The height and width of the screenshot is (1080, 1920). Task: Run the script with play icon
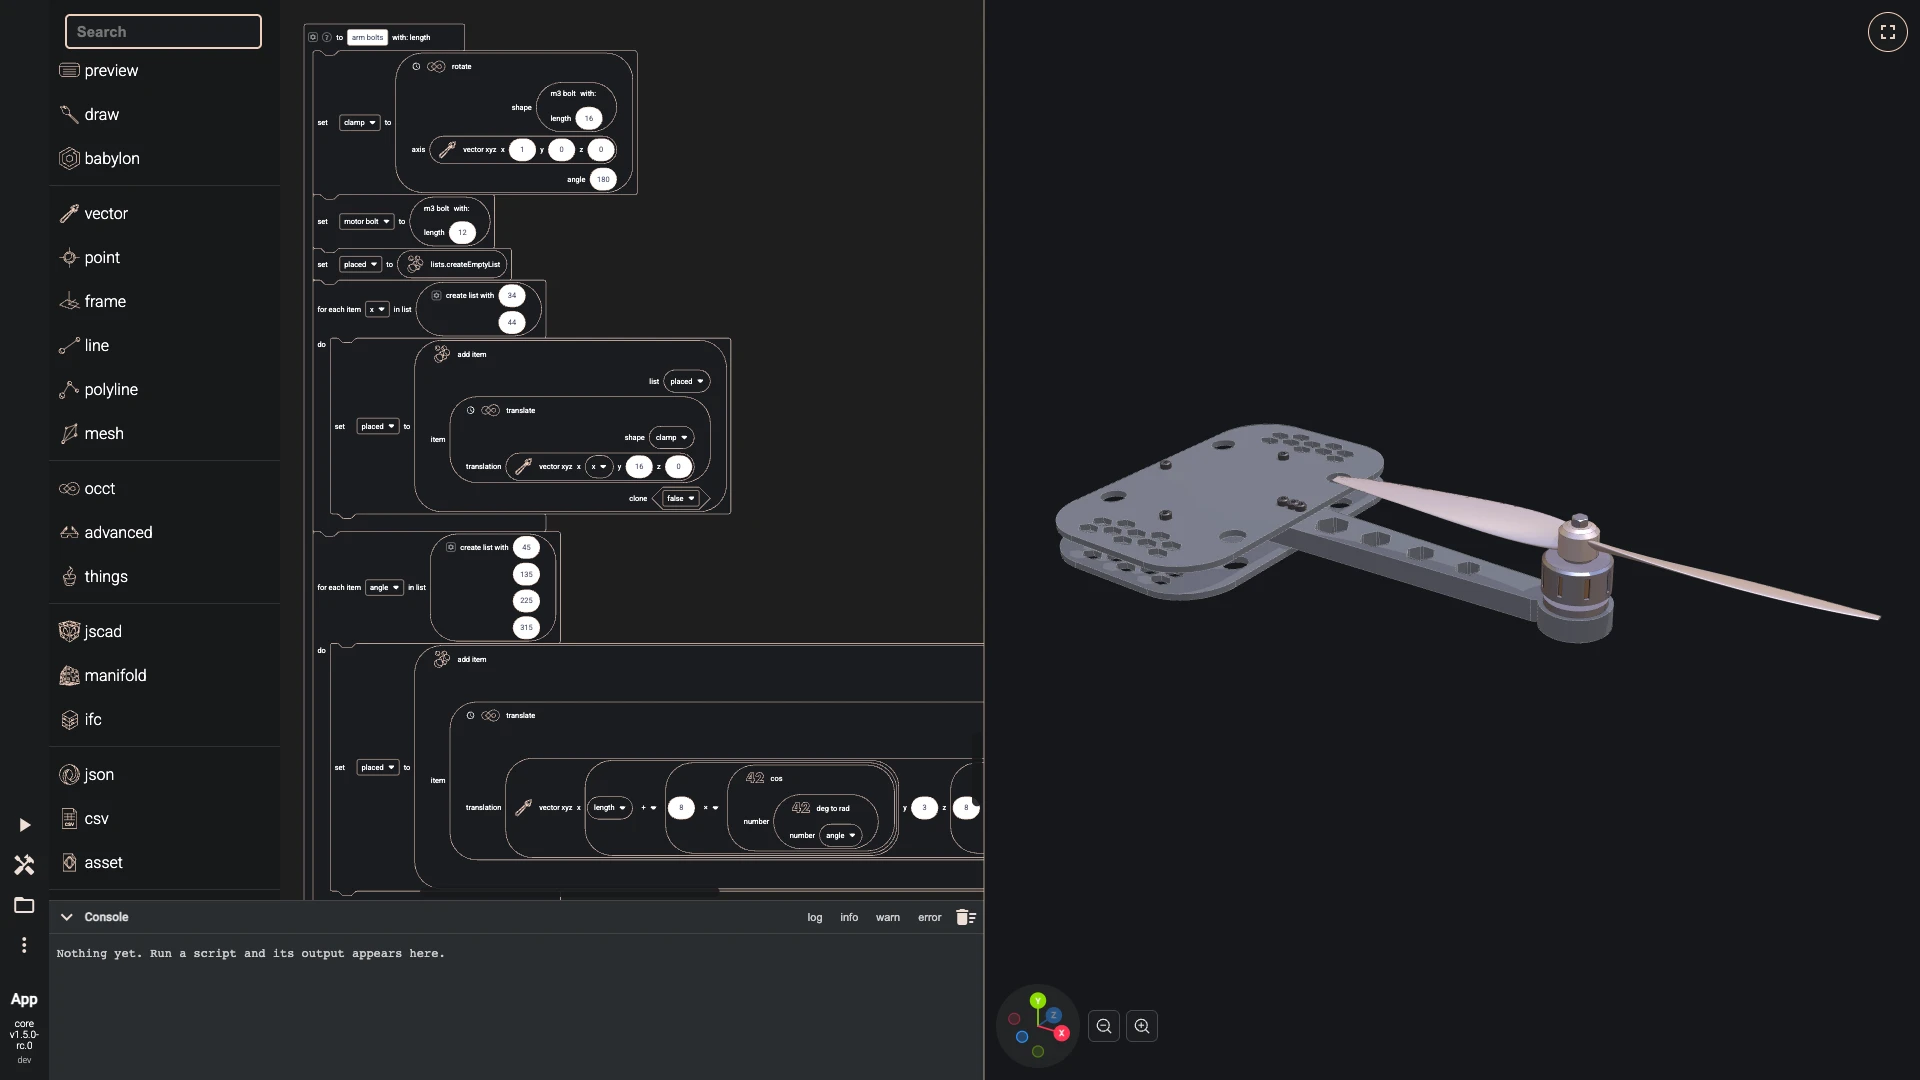point(24,825)
